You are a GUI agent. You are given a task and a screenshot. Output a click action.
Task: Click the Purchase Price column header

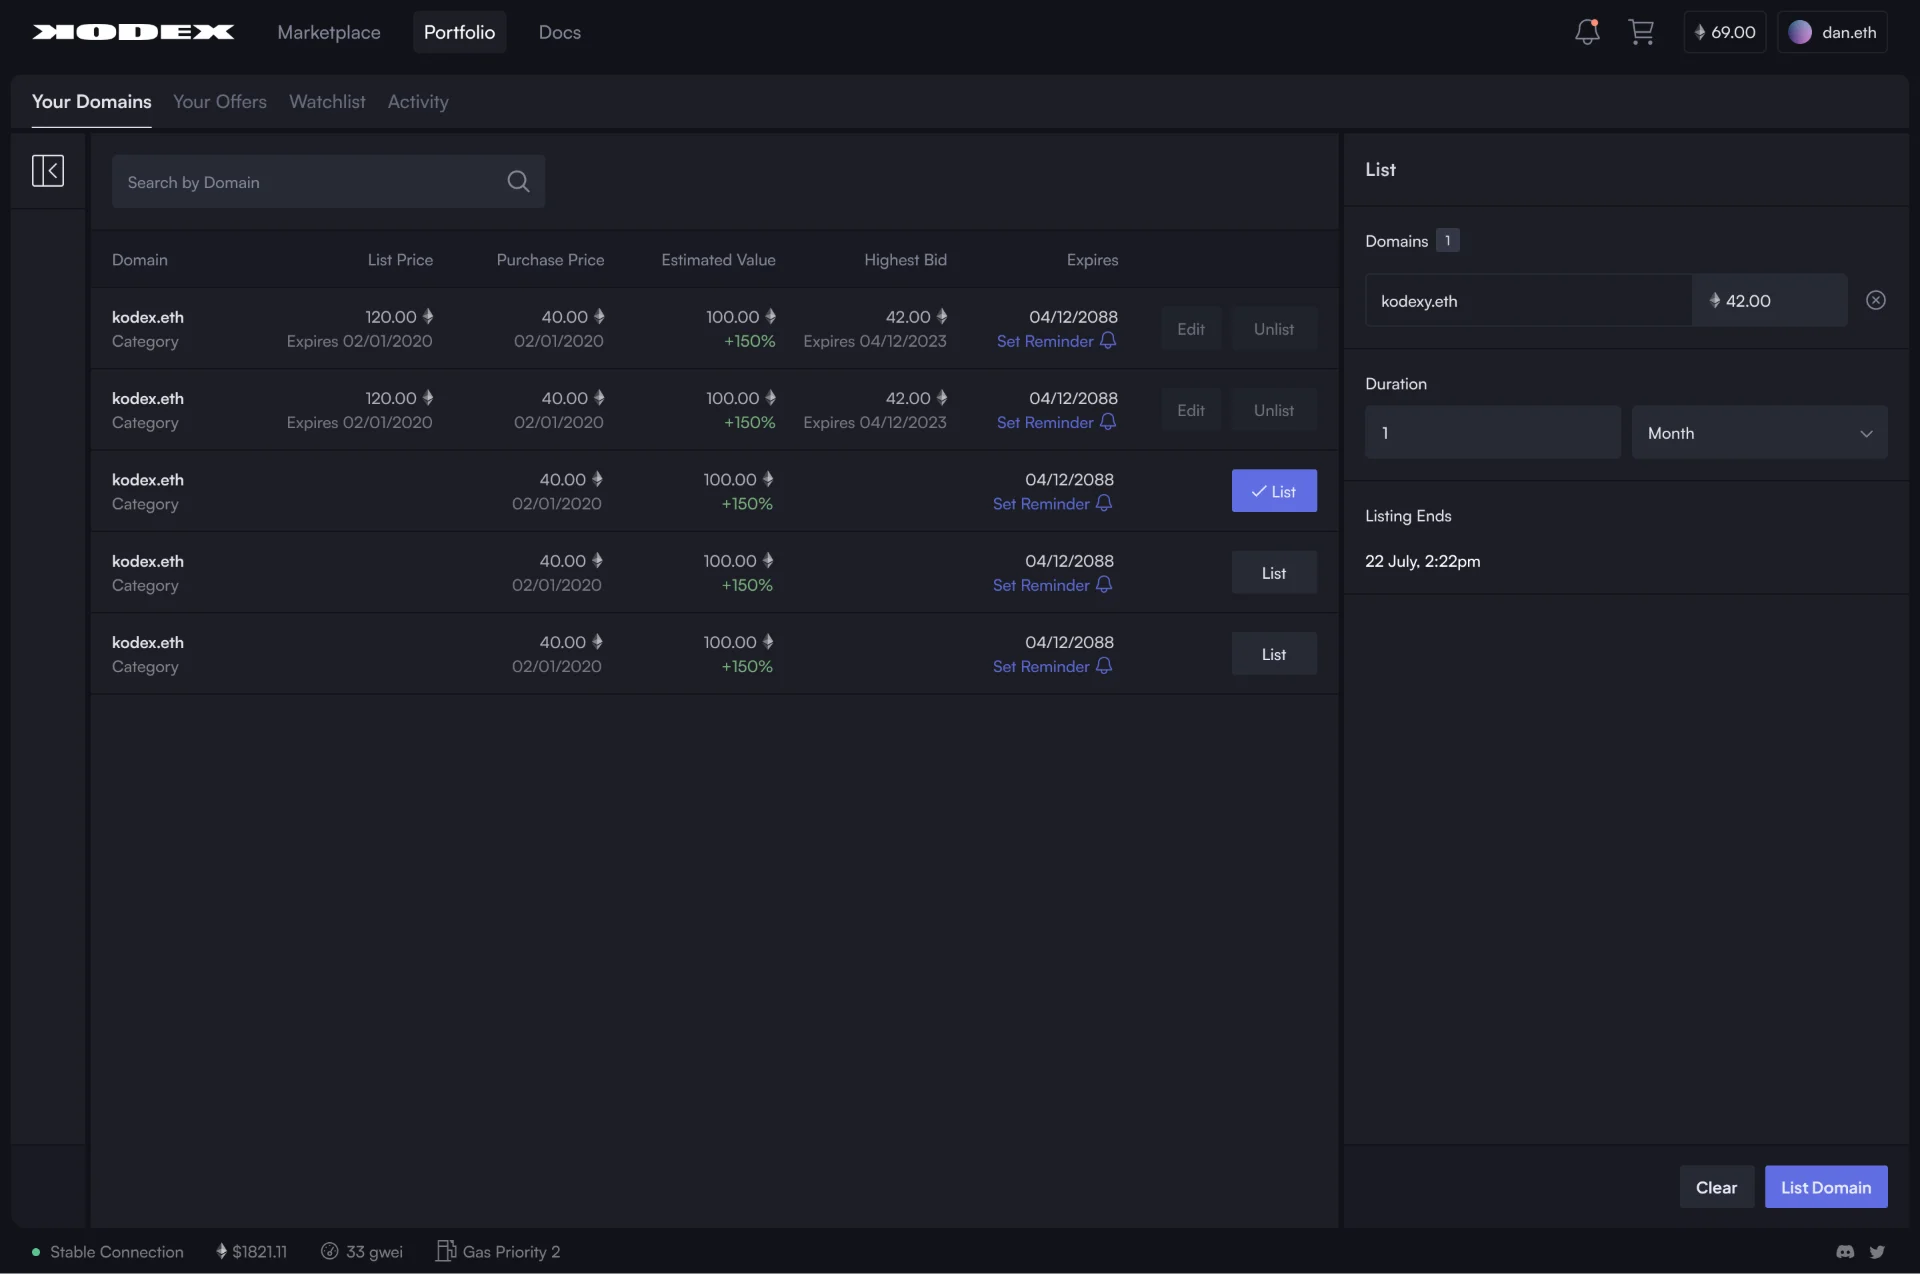coord(550,260)
